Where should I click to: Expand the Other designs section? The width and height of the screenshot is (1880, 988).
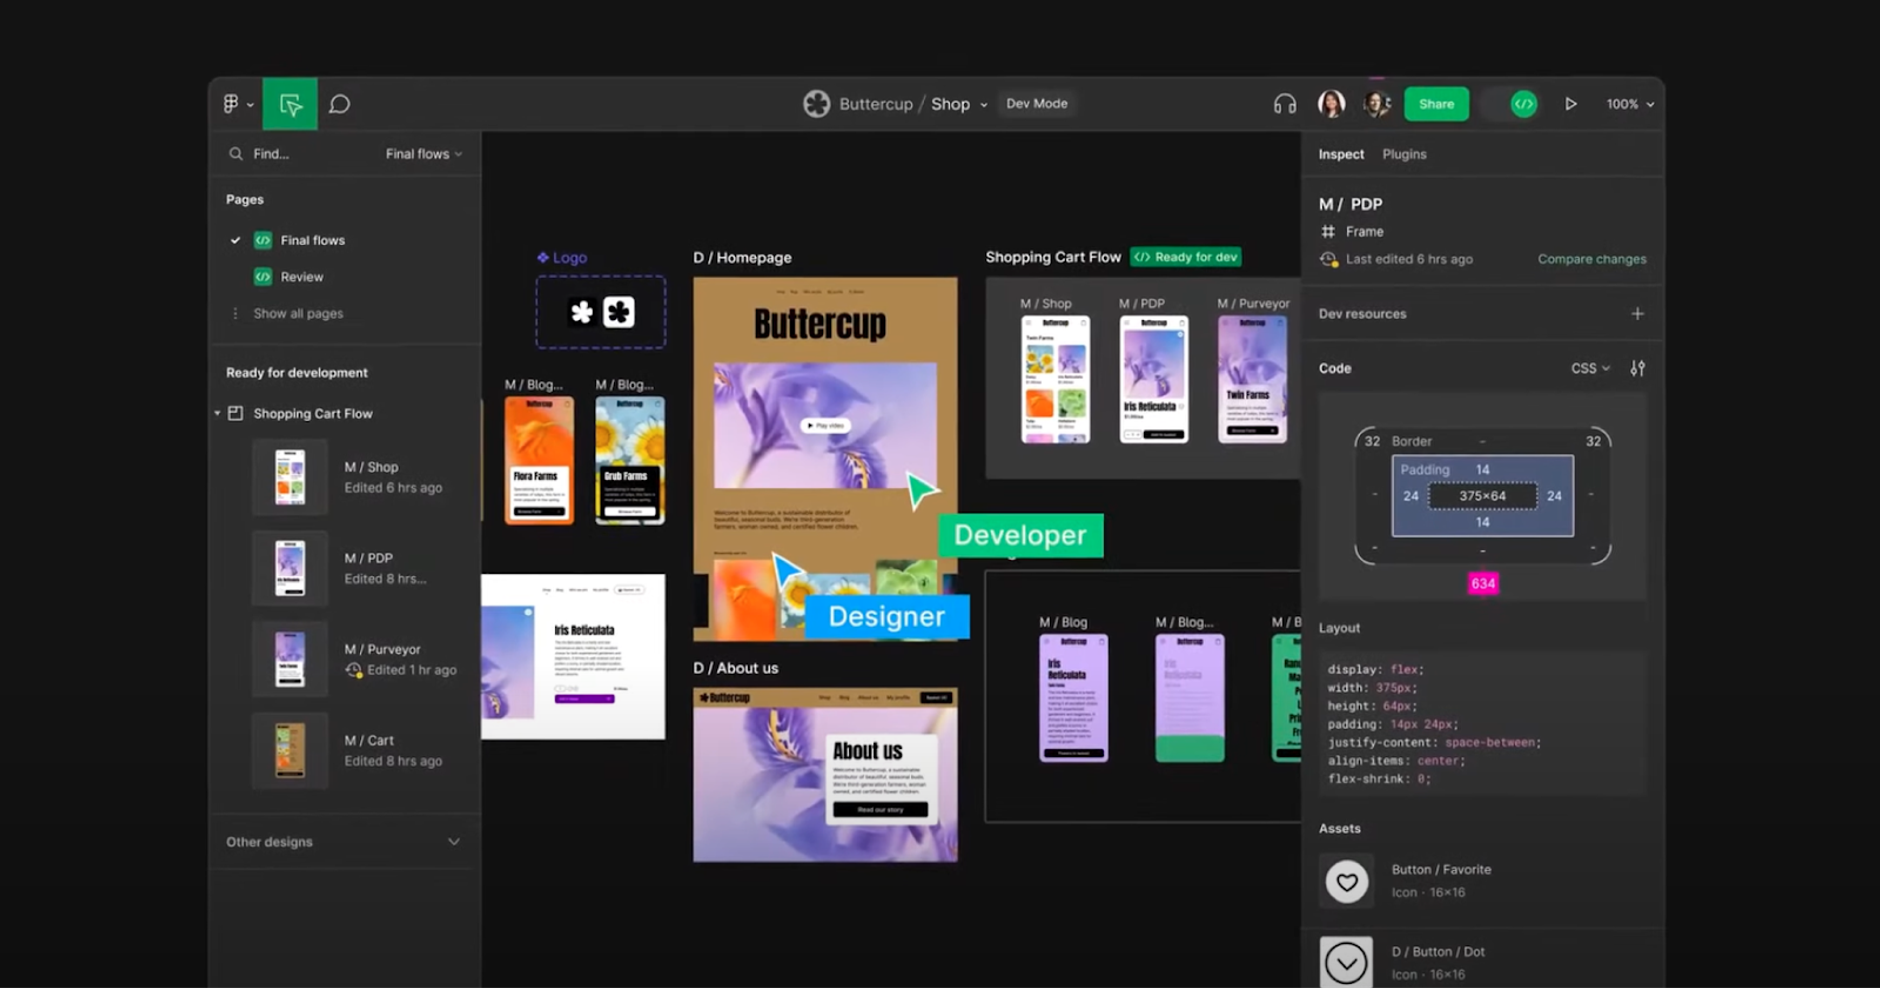pyautogui.click(x=454, y=842)
